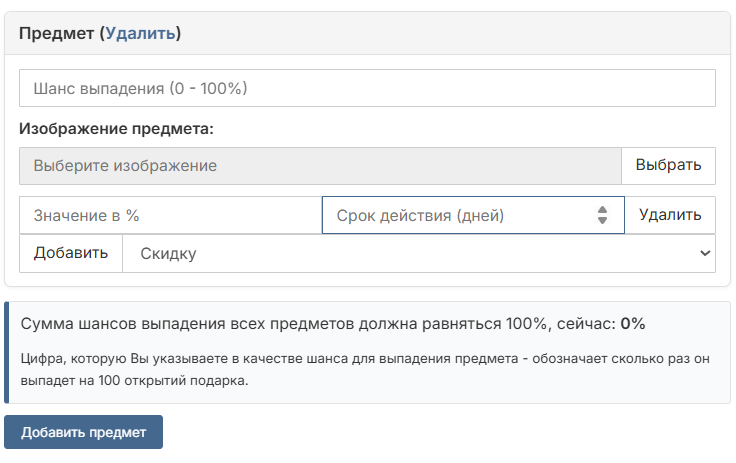The height and width of the screenshot is (463, 736).
Task: Click the bold 0% current total value
Action: 633,324
